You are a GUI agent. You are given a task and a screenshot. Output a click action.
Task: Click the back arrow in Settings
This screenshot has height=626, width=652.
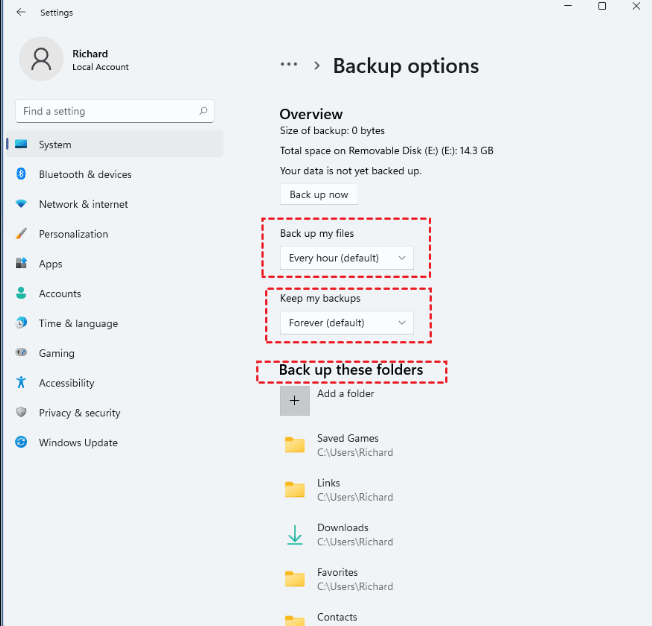[x=21, y=12]
